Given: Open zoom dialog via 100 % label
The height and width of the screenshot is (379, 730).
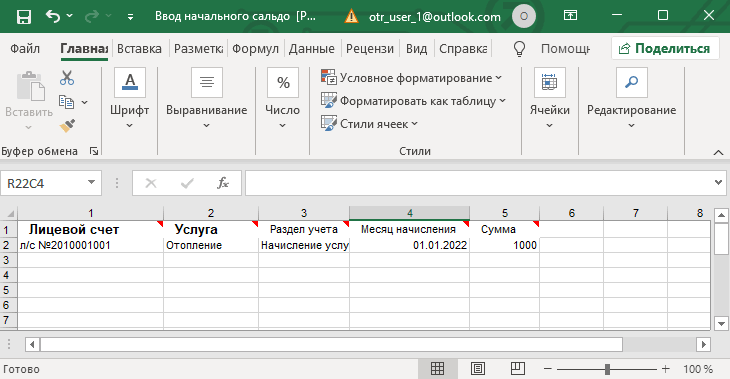Looking at the screenshot, I should 698,369.
